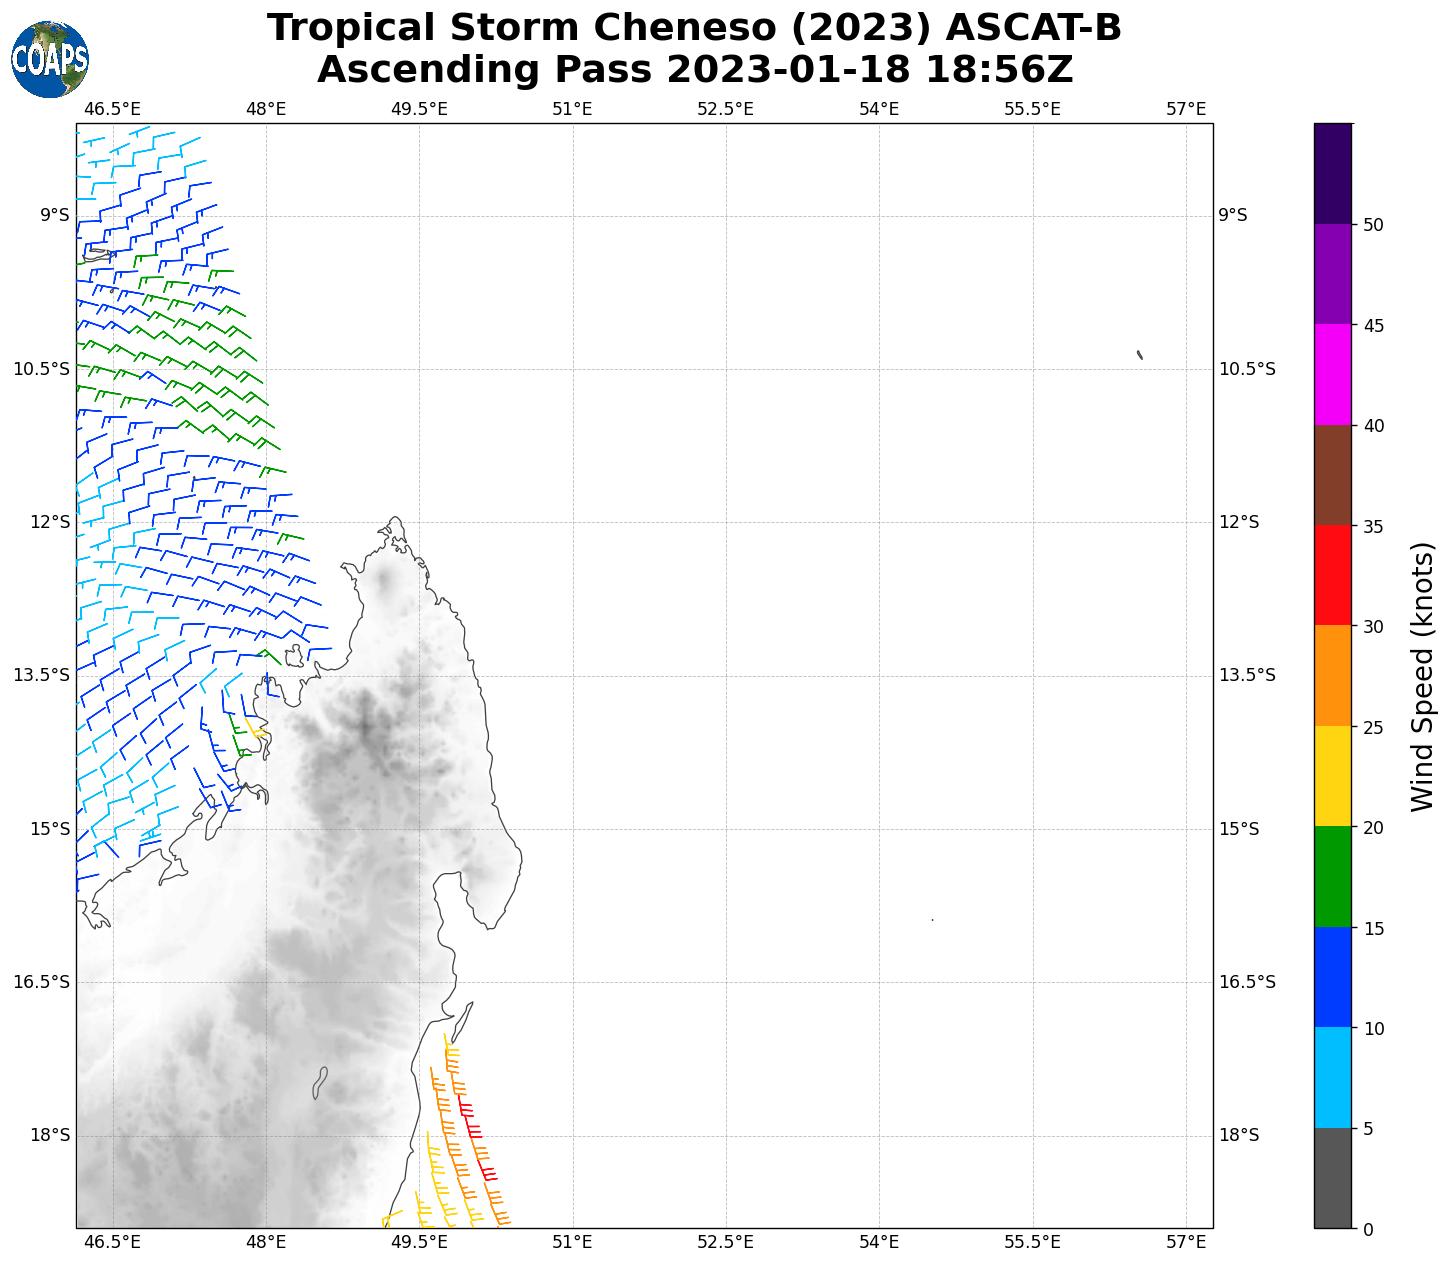
Task: Click the 'Ascending Pass 2023-01-18 18:56Z' subtitle
Action: (694, 70)
